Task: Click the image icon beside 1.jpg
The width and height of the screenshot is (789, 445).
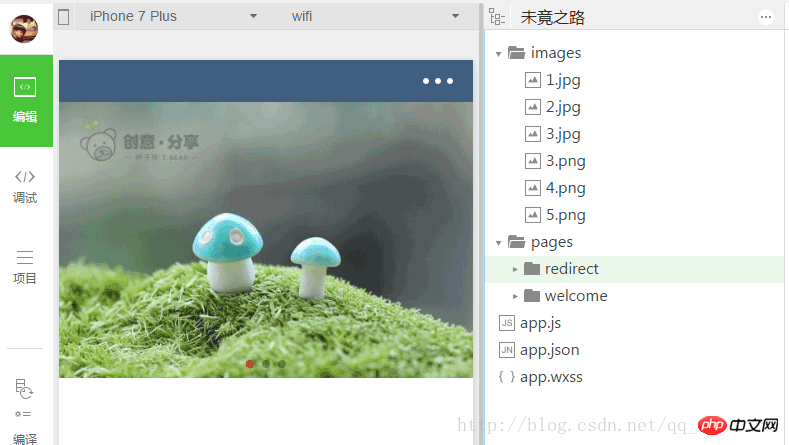Action: pos(532,80)
